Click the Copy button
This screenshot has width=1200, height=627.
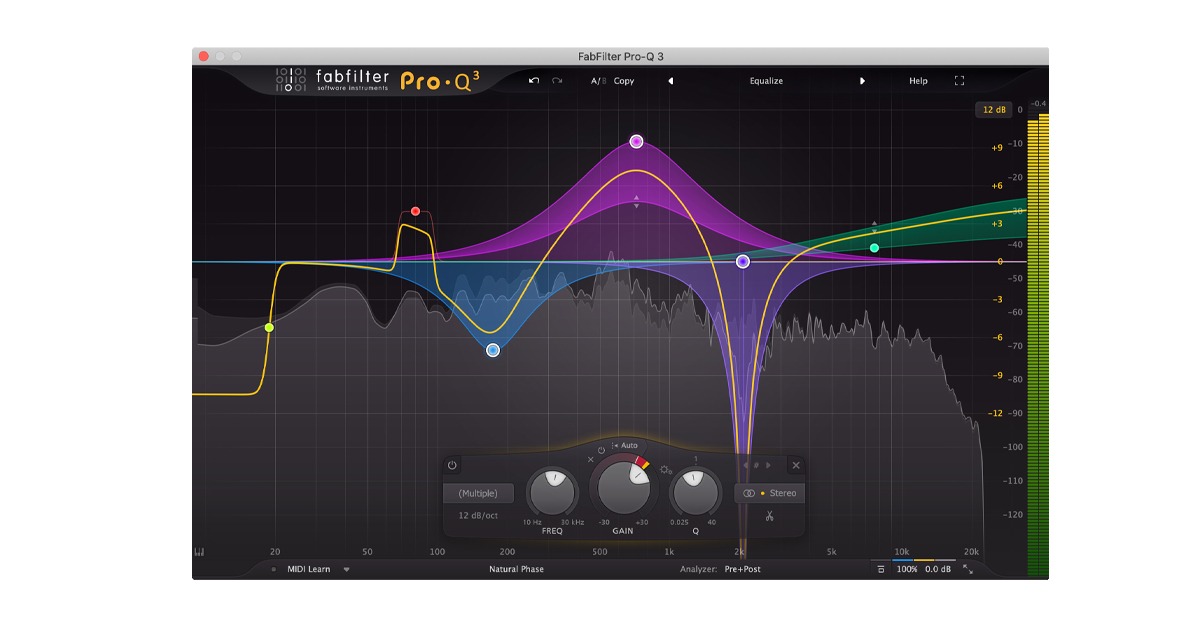624,81
